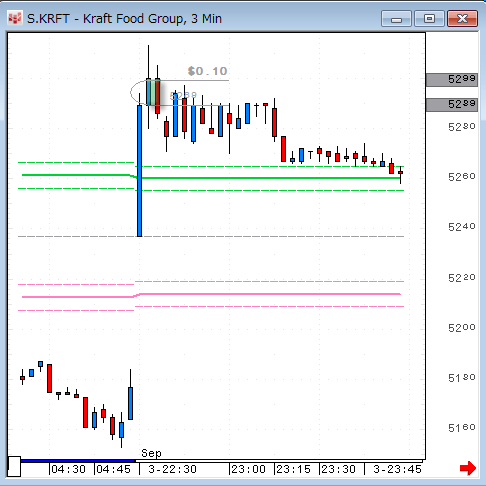Click the 3-23:45 time axis label

[397, 469]
